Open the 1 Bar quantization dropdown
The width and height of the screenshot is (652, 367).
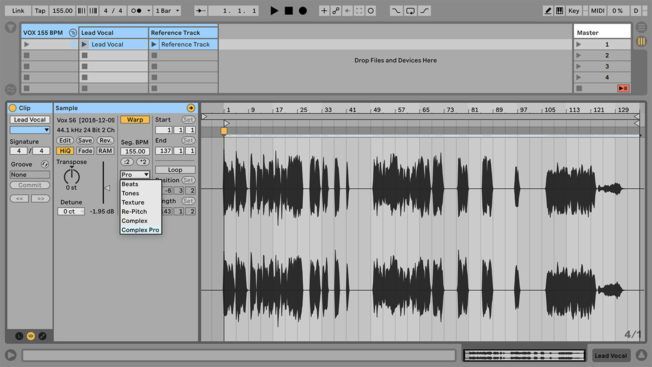167,11
